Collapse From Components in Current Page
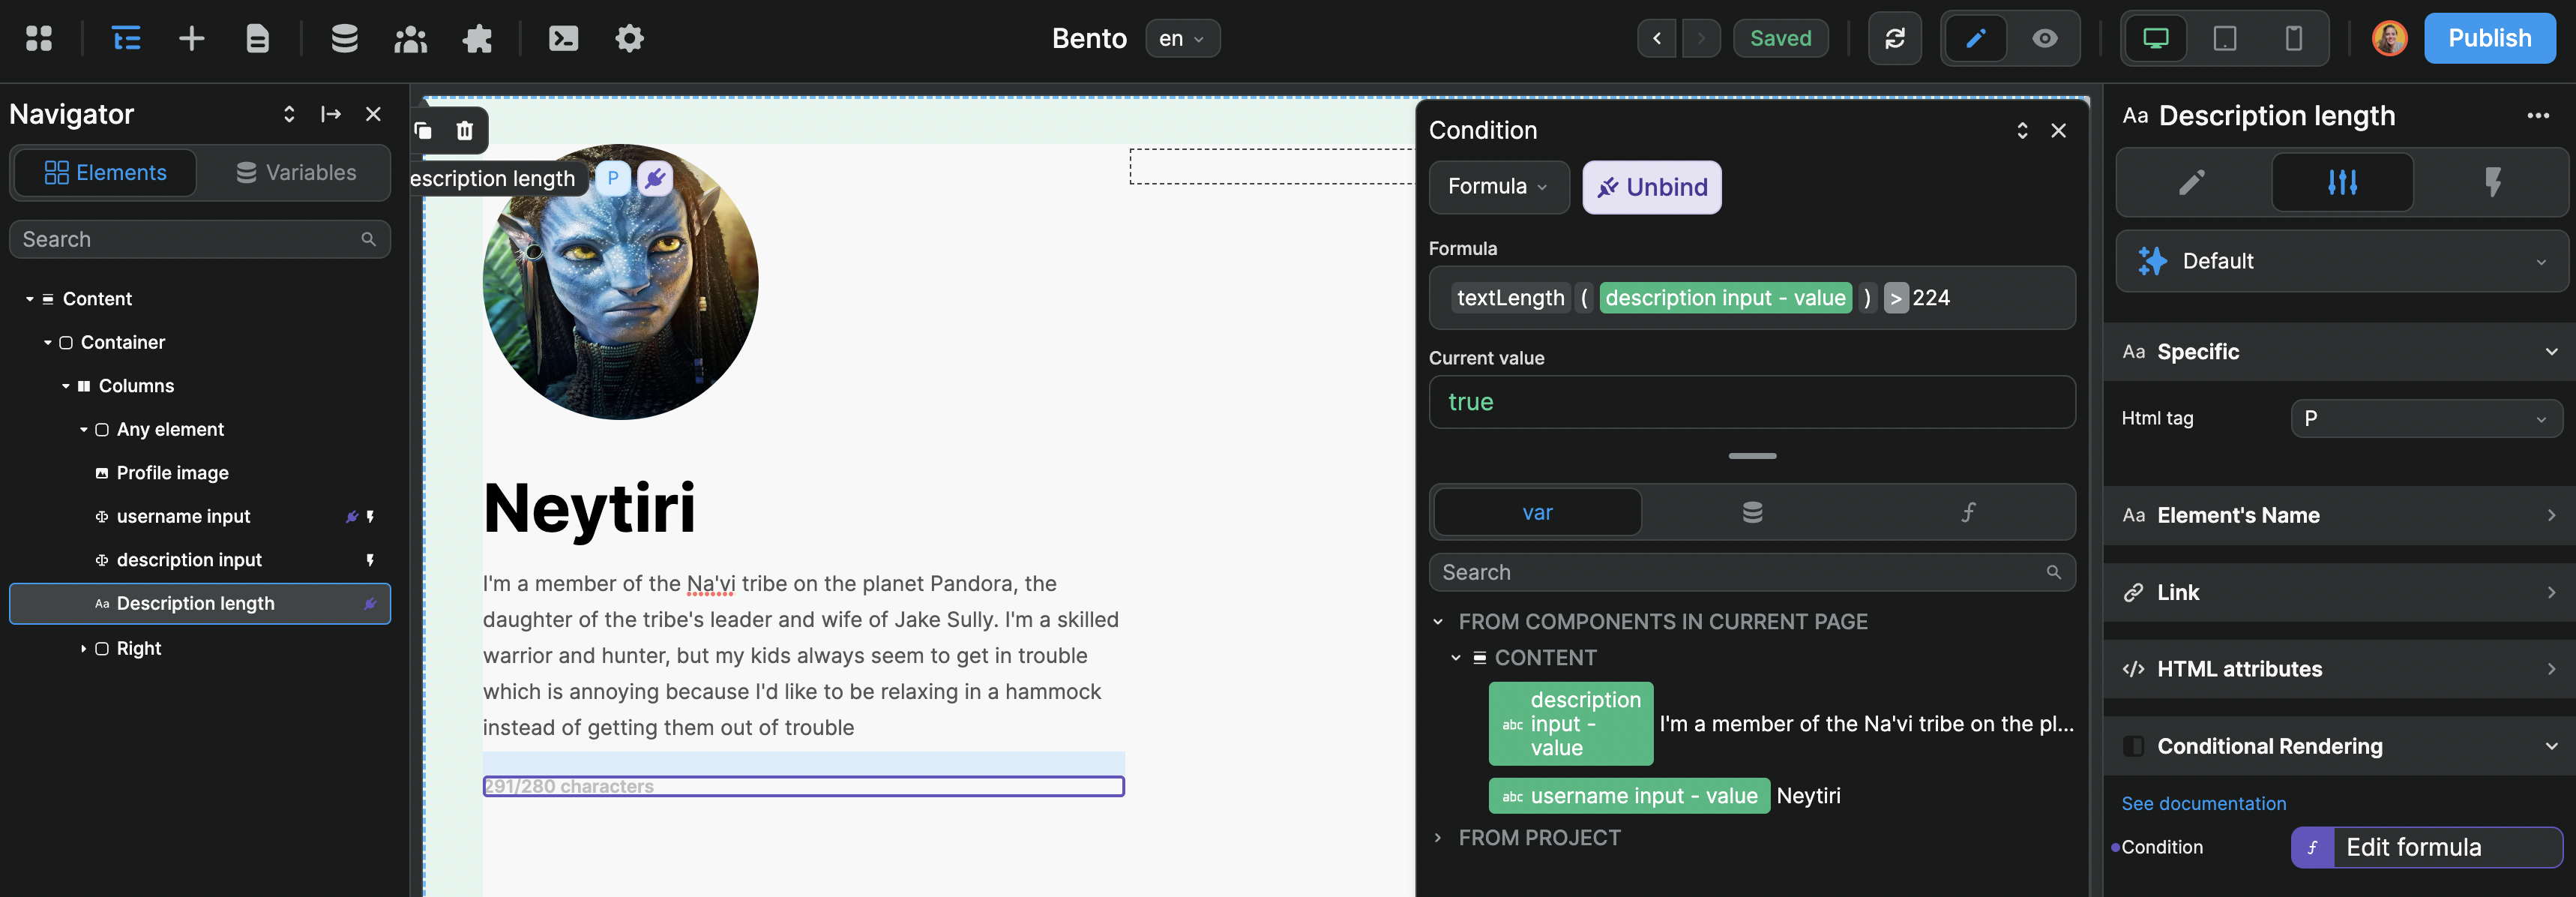The height and width of the screenshot is (897, 2576). point(1438,622)
